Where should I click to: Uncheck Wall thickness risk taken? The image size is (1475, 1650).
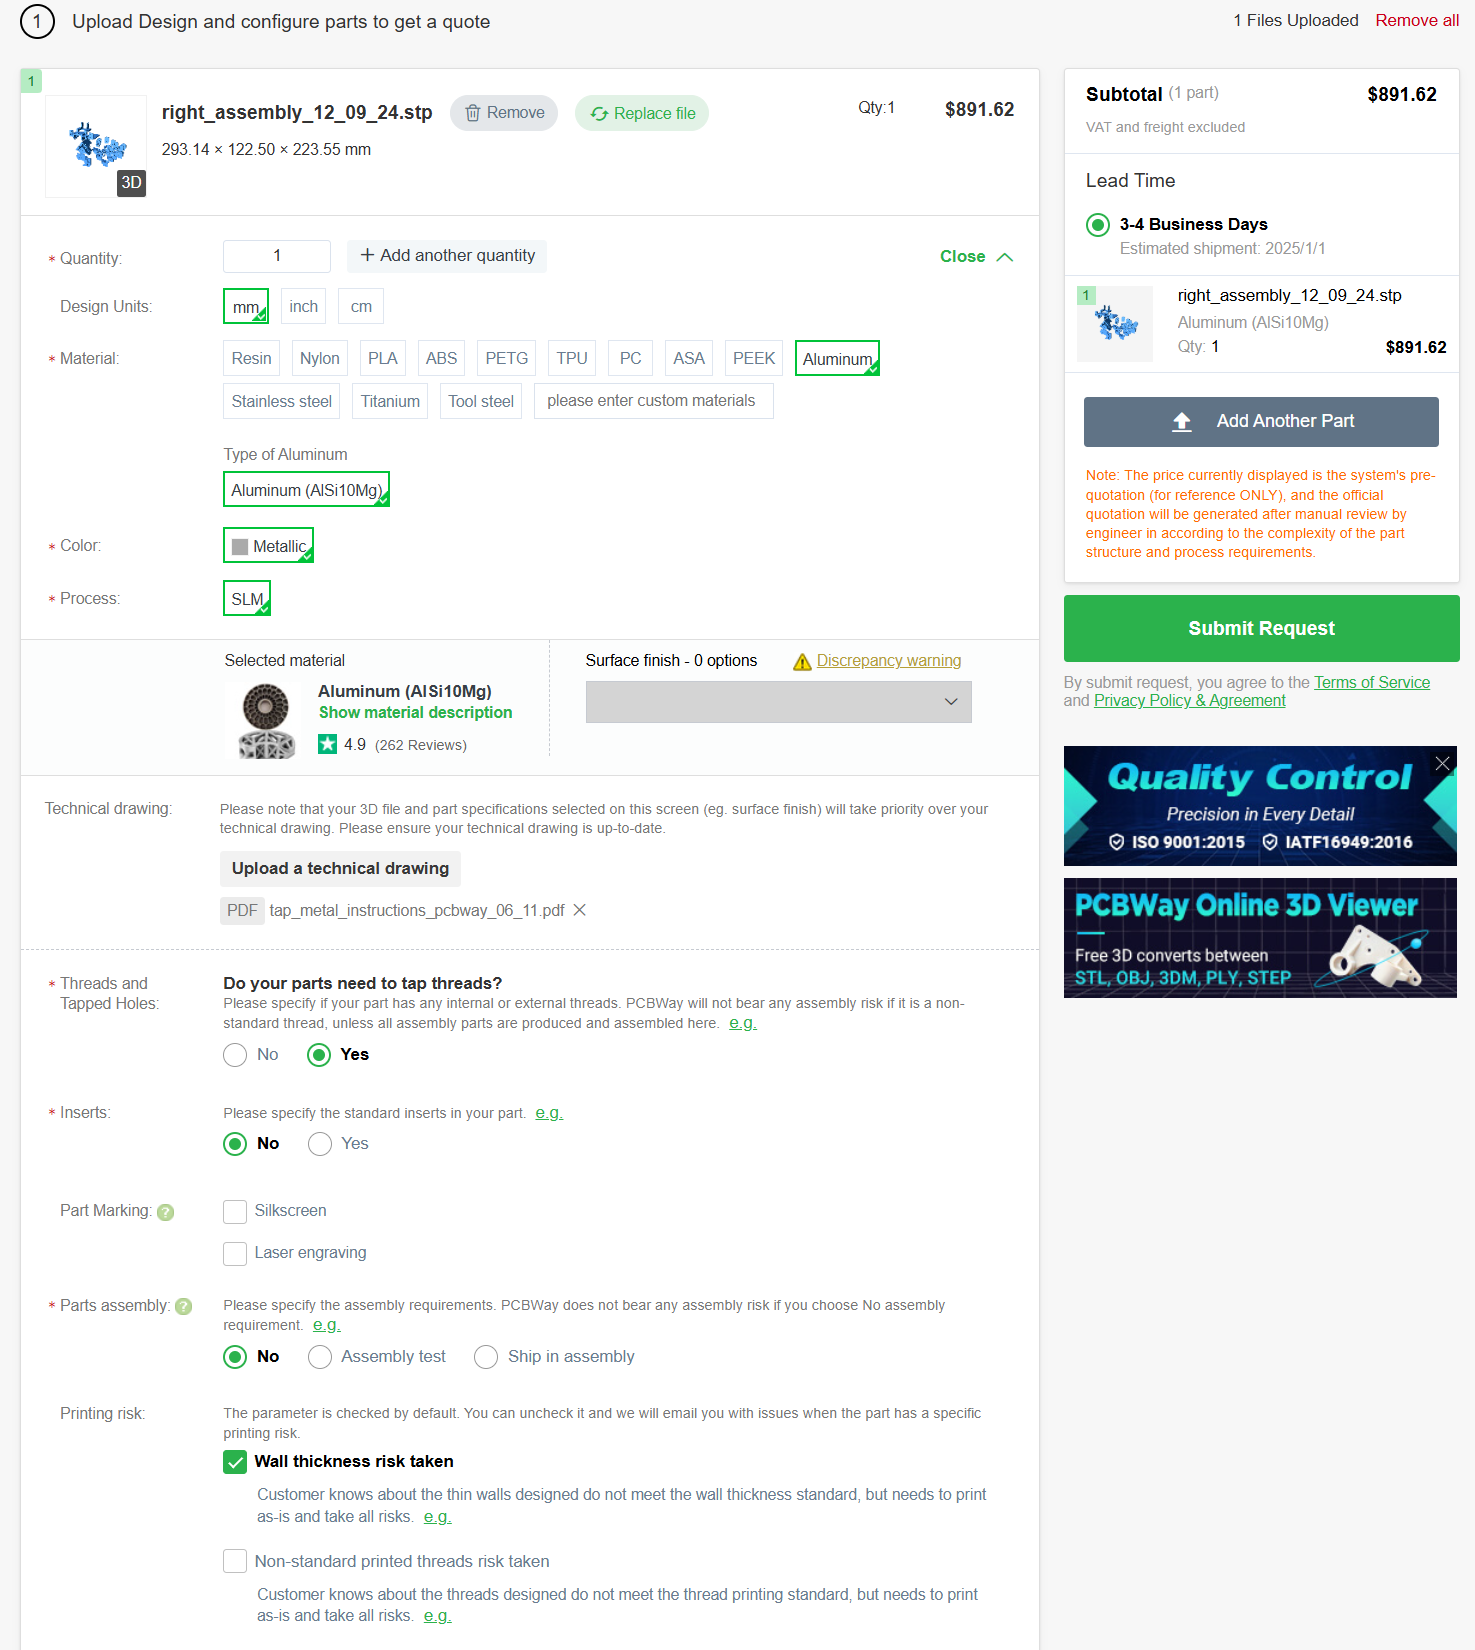235,1462
